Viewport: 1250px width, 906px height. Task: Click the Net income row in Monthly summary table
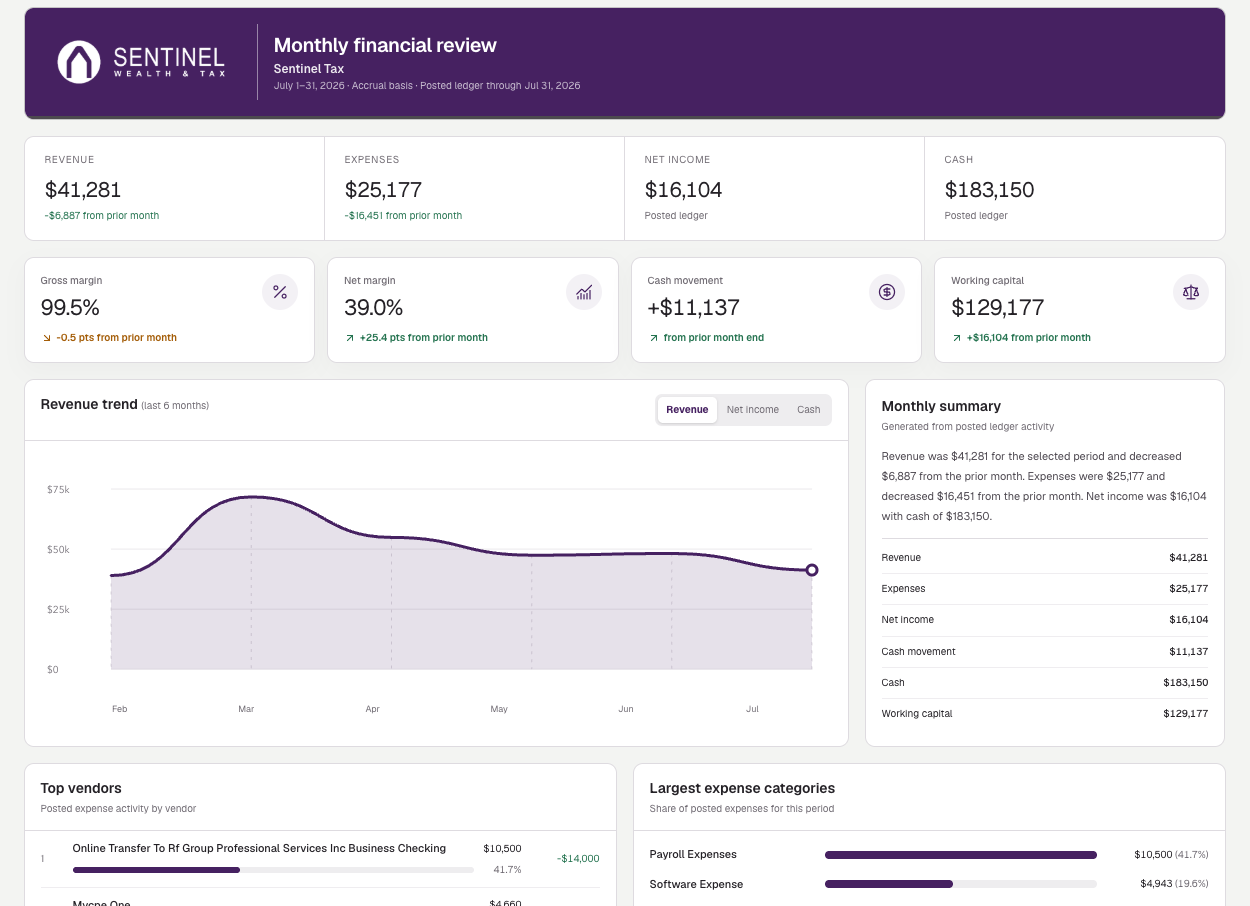tap(1045, 620)
